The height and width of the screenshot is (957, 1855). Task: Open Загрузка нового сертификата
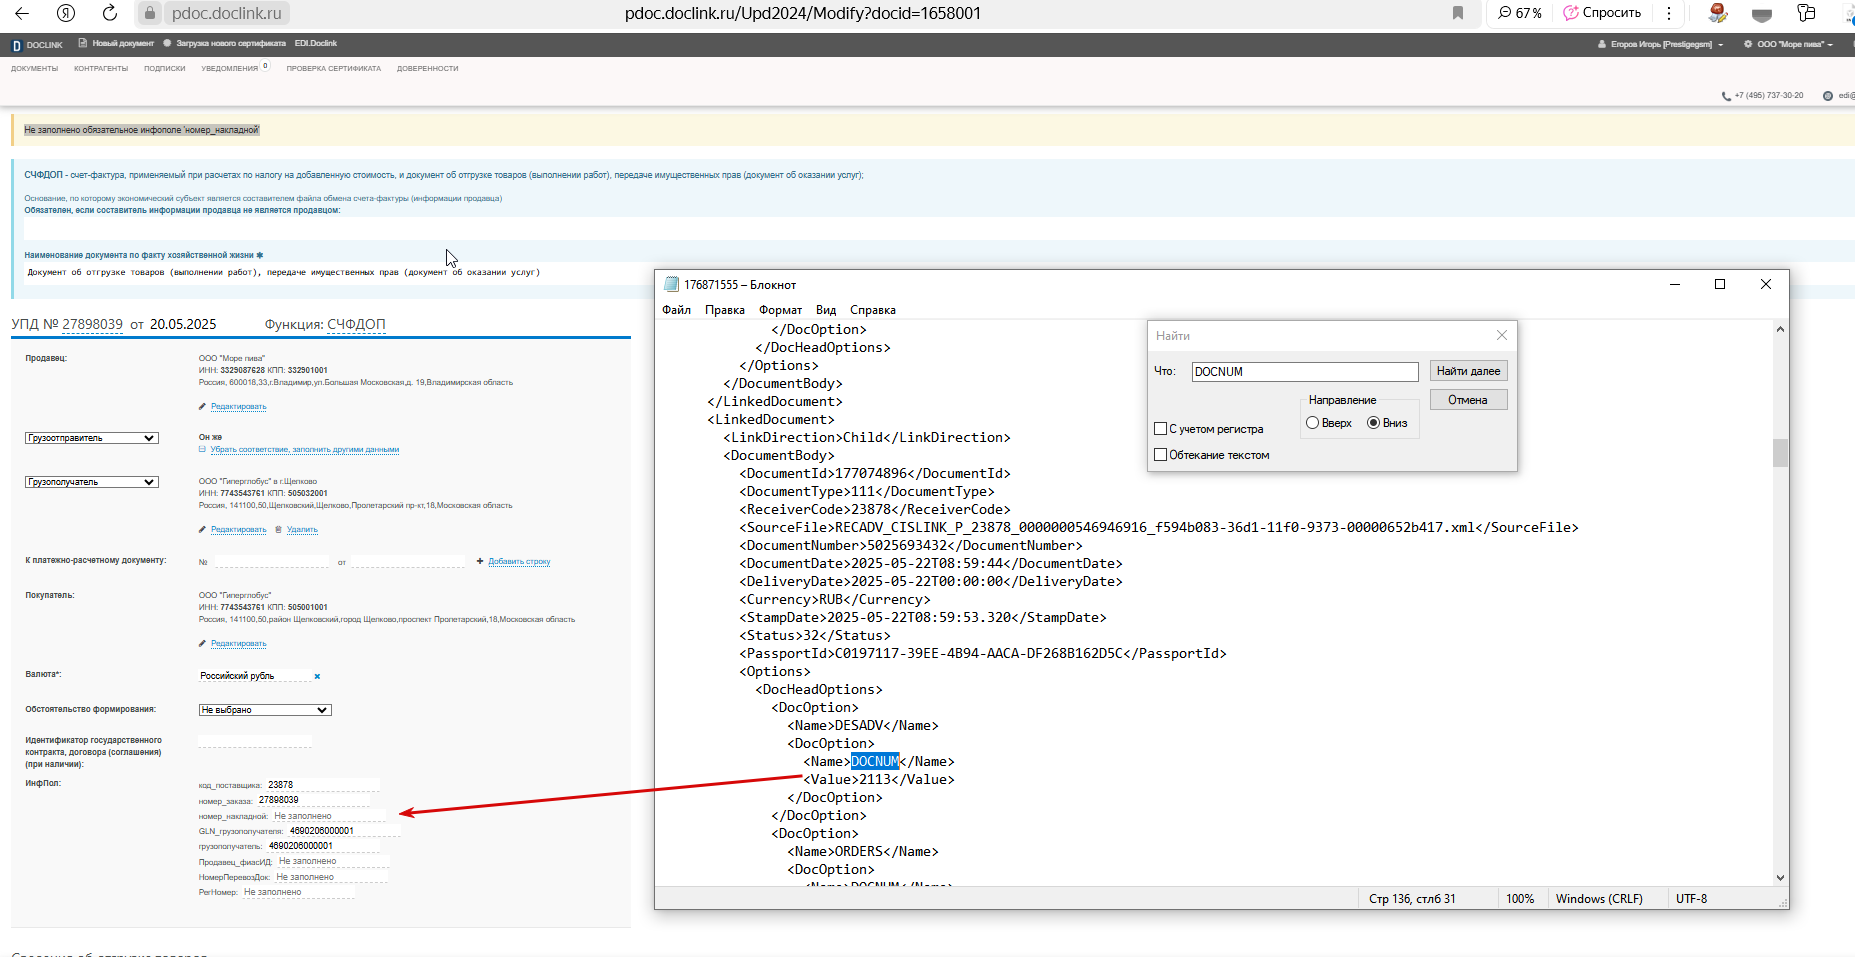[x=225, y=44]
